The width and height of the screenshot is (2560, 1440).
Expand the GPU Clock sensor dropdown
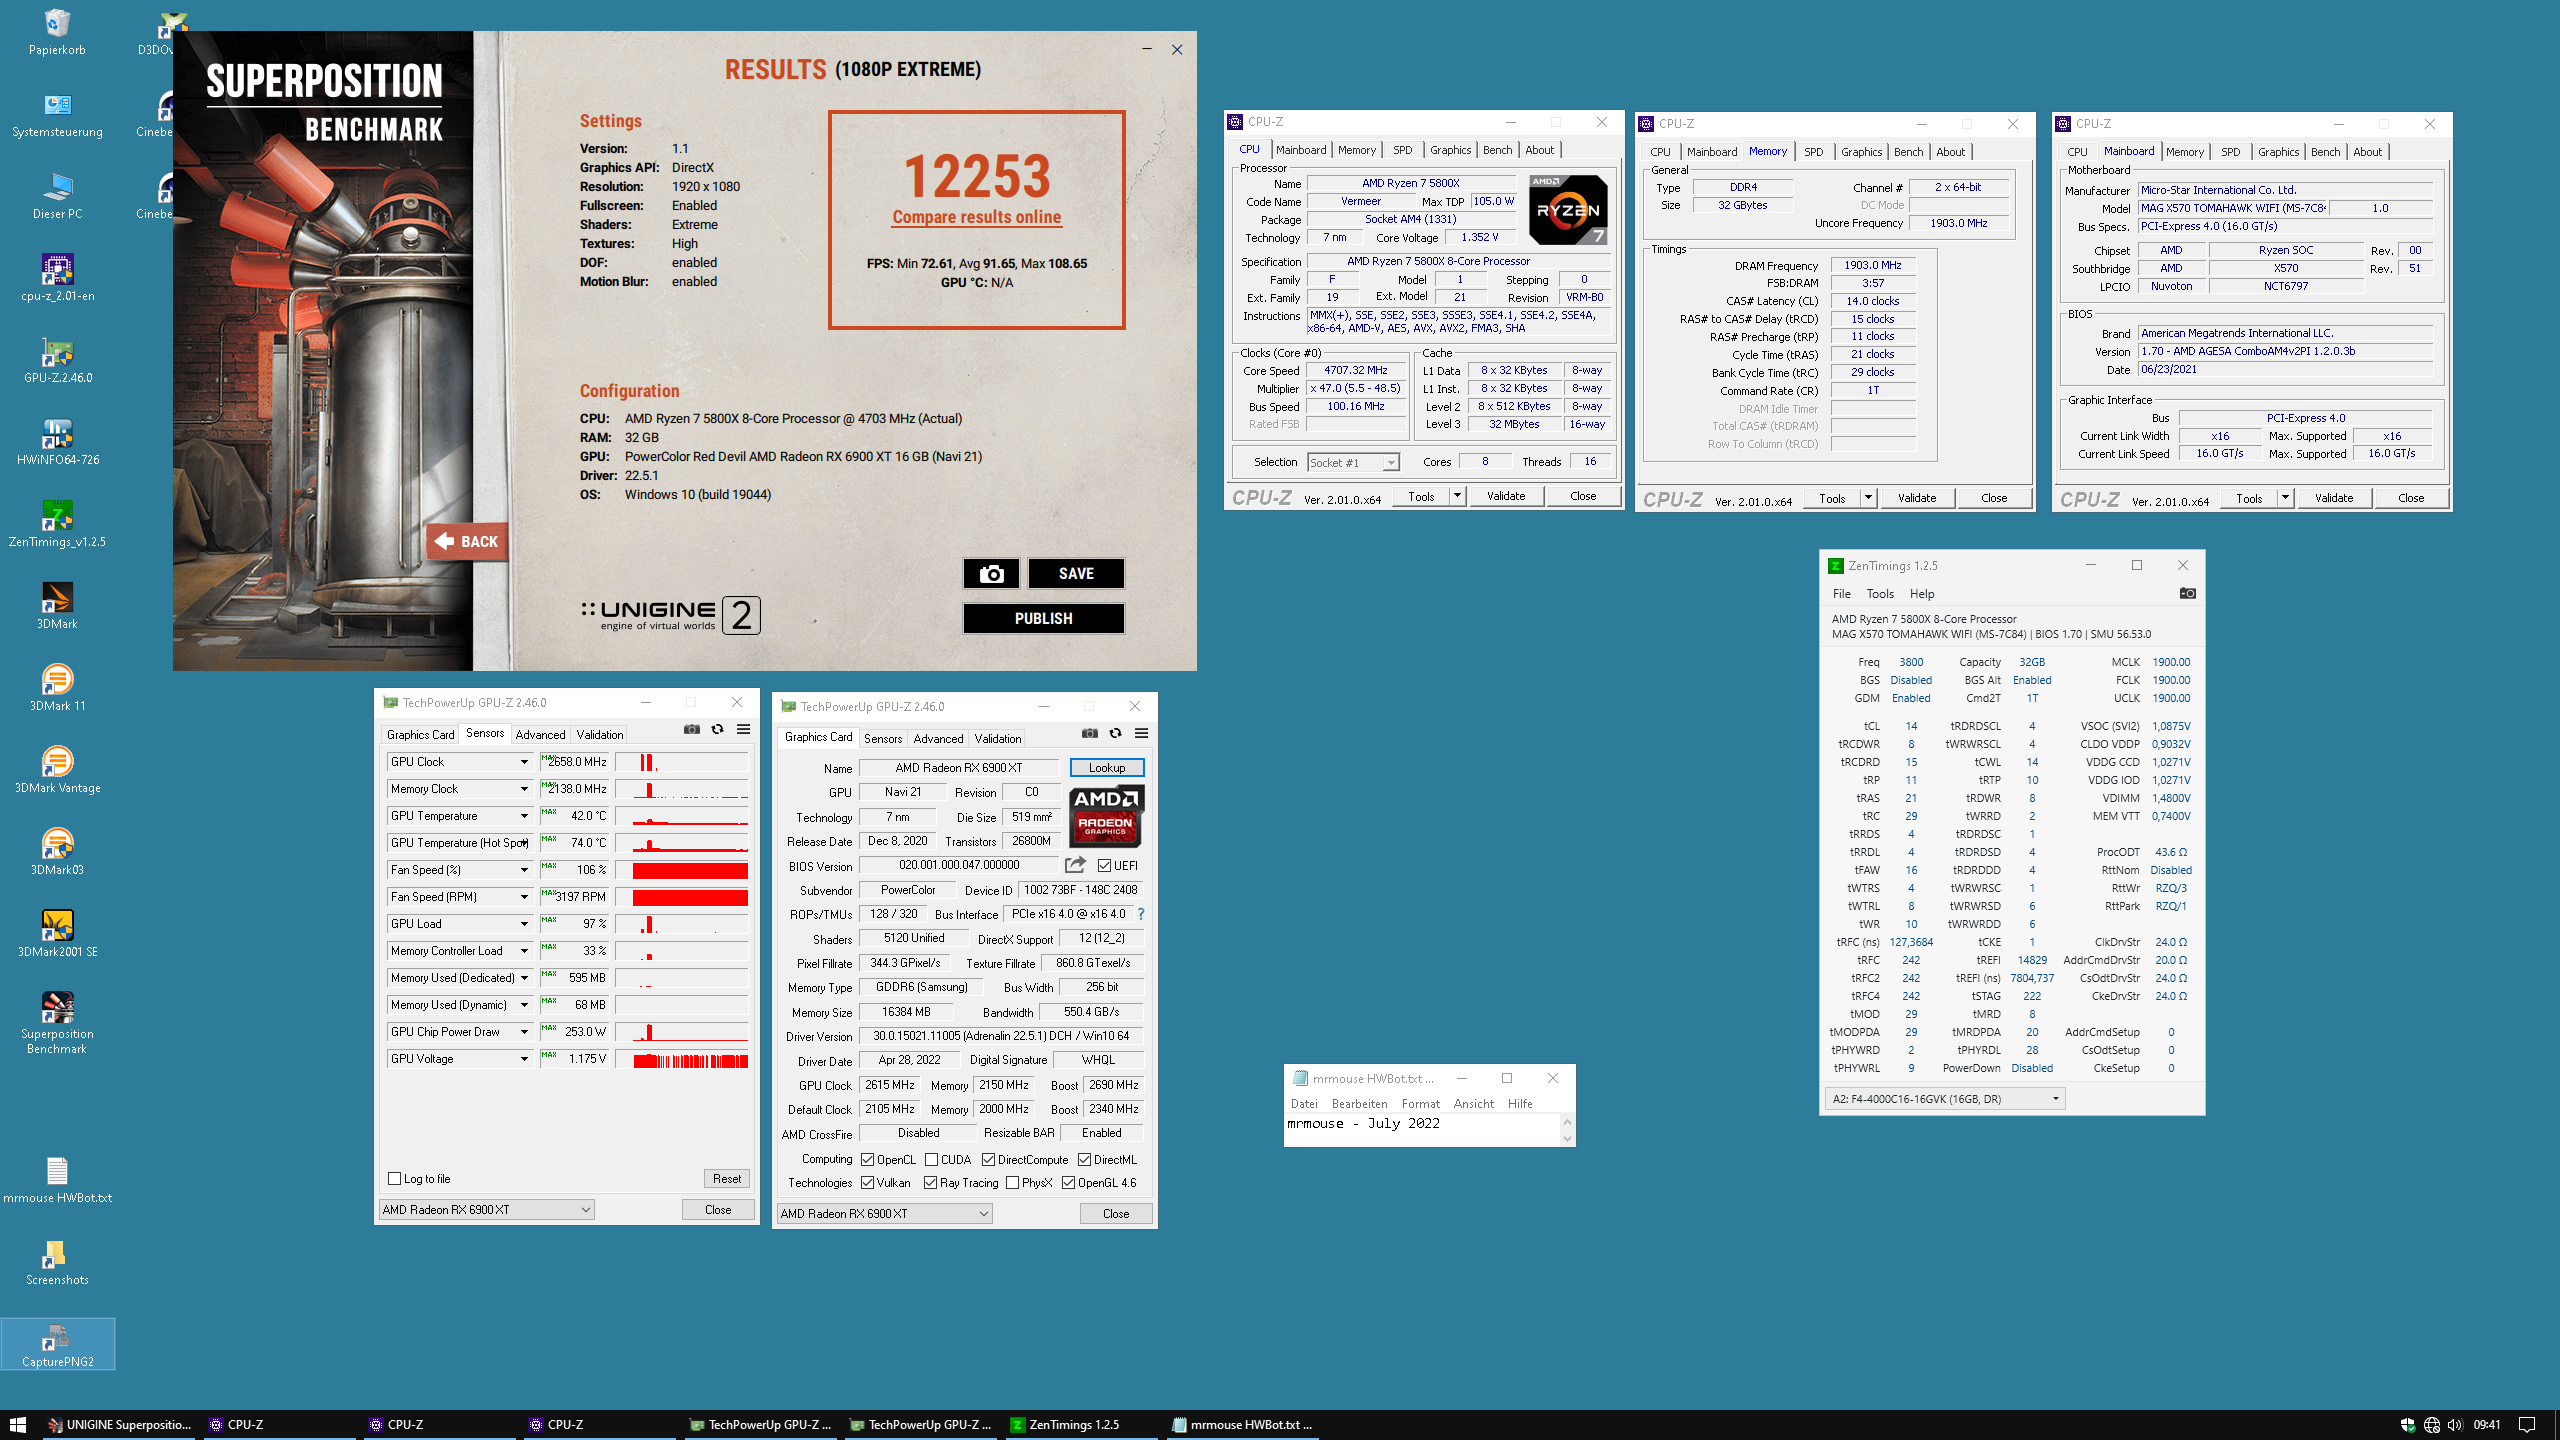coord(523,762)
